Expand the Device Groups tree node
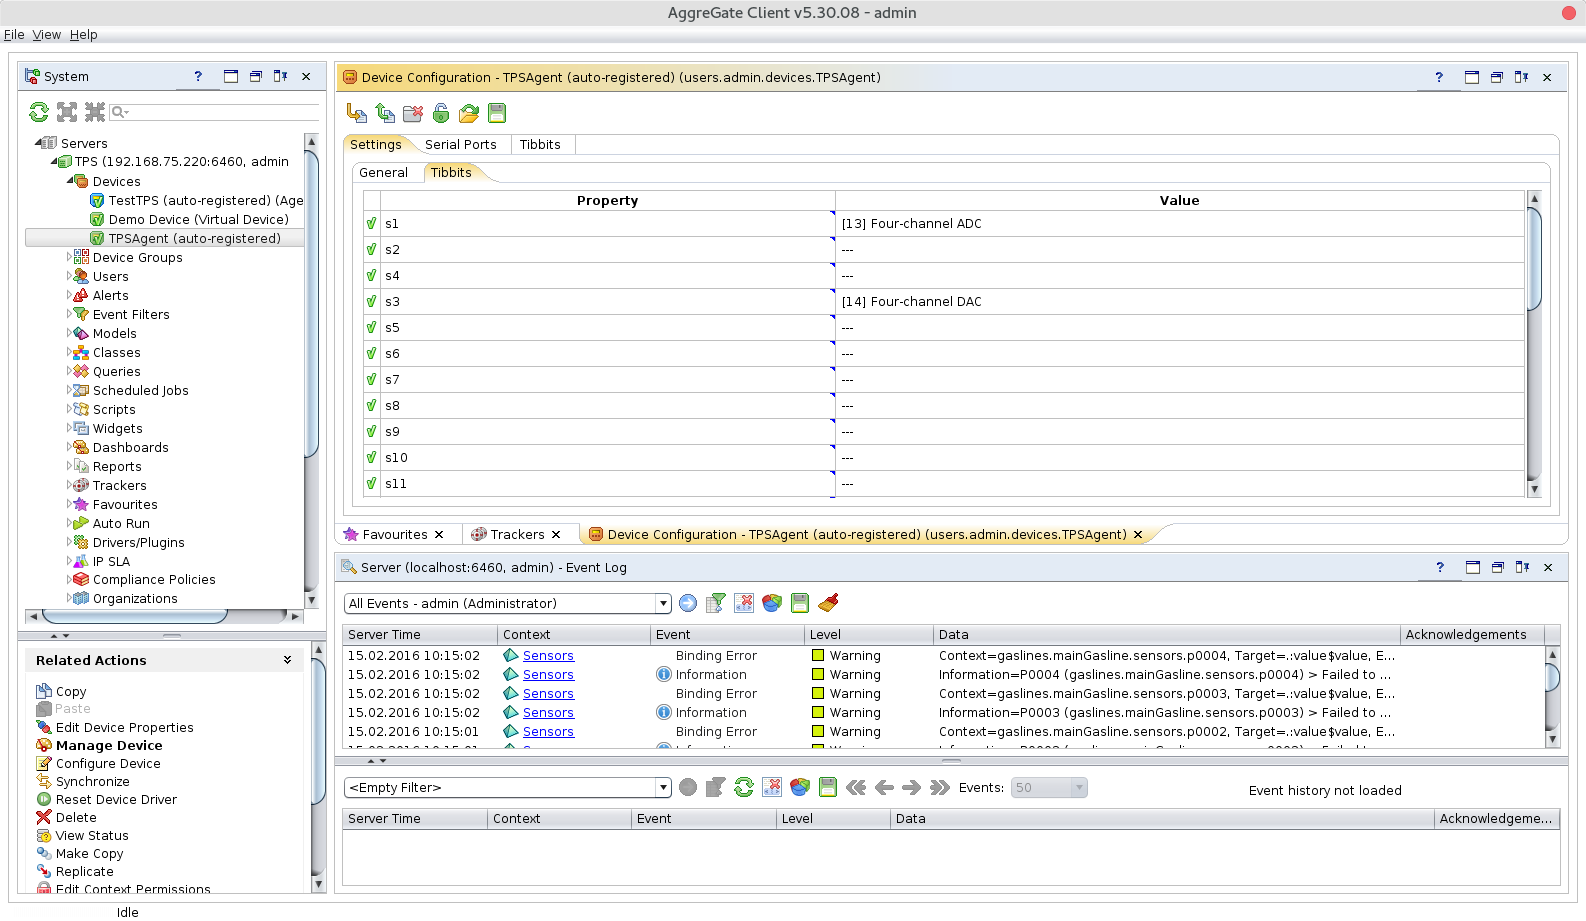 pyautogui.click(x=69, y=257)
